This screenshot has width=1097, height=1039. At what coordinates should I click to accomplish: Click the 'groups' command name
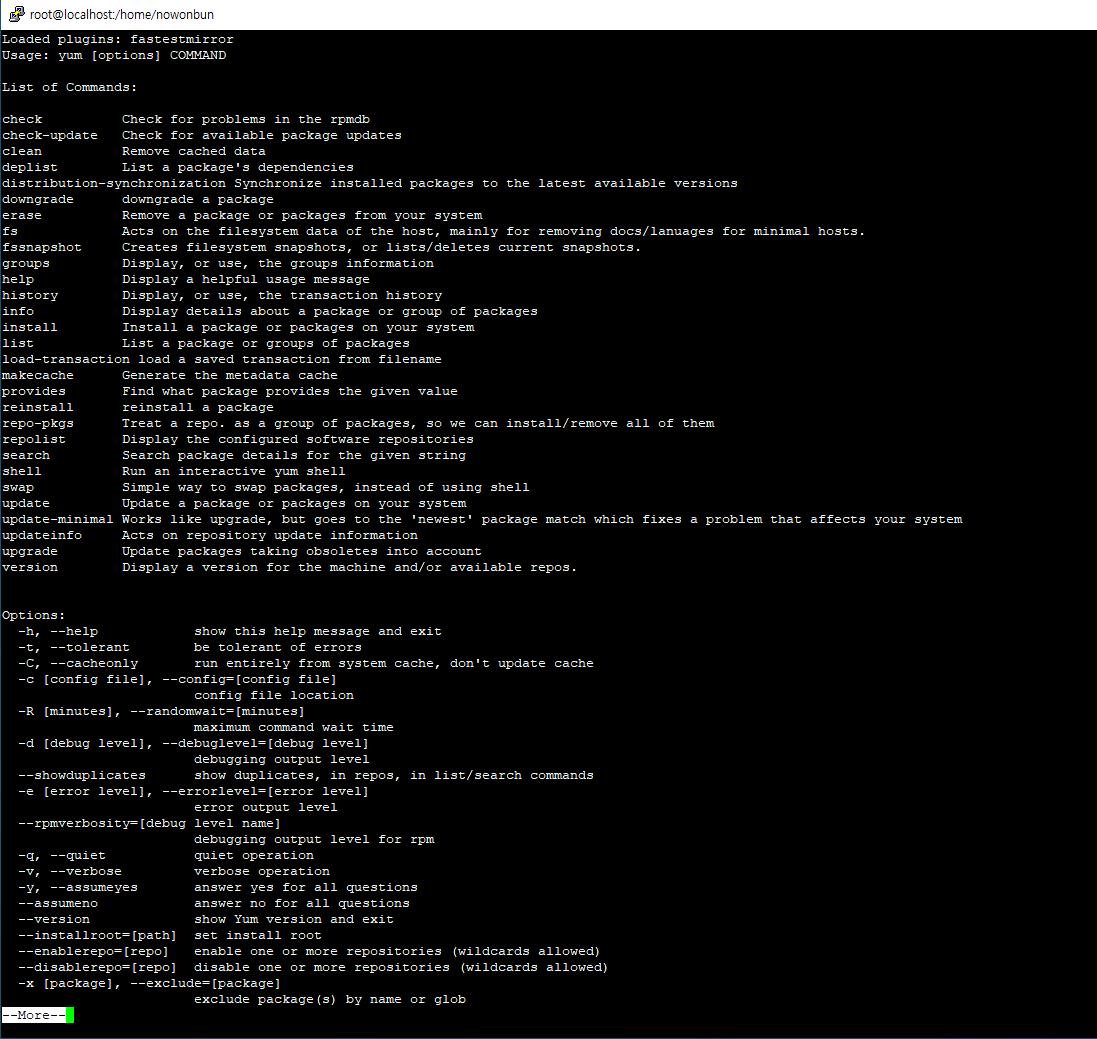pyautogui.click(x=26, y=264)
